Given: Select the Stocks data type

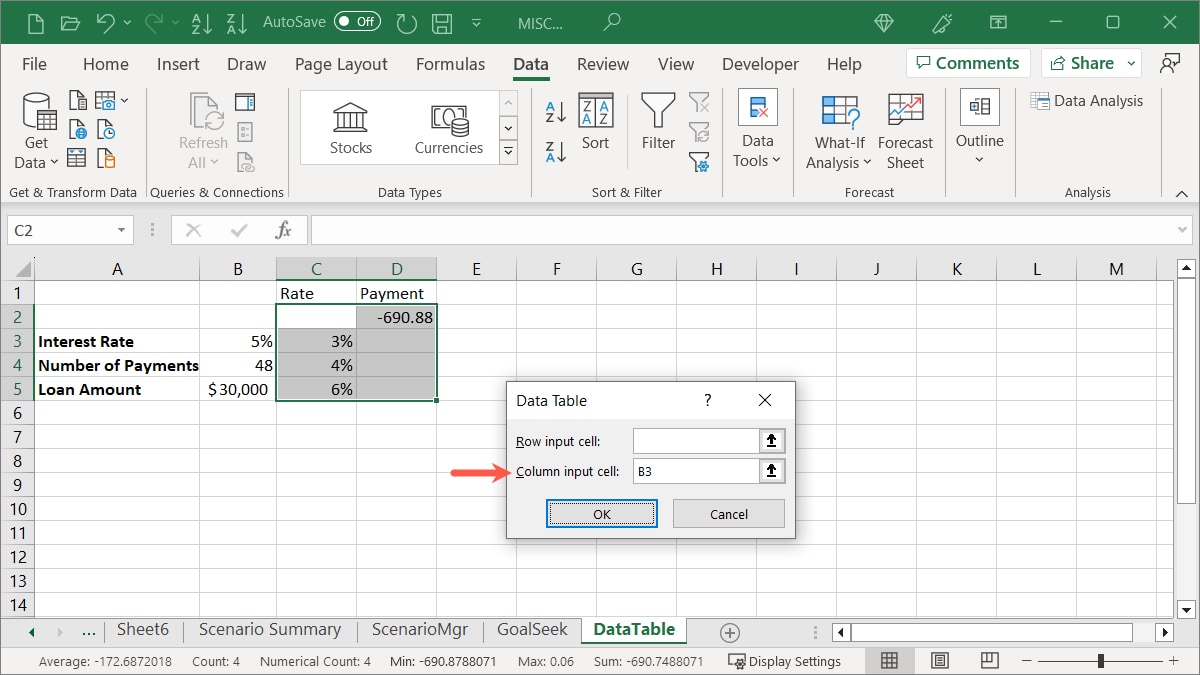Looking at the screenshot, I should tap(350, 127).
